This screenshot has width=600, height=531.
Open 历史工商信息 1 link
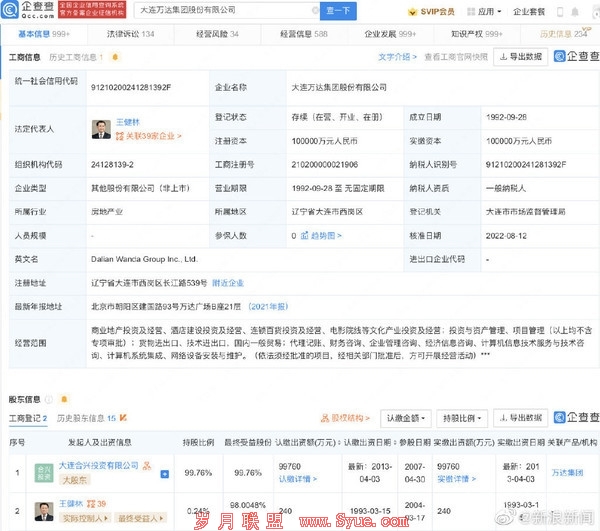pyautogui.click(x=76, y=57)
